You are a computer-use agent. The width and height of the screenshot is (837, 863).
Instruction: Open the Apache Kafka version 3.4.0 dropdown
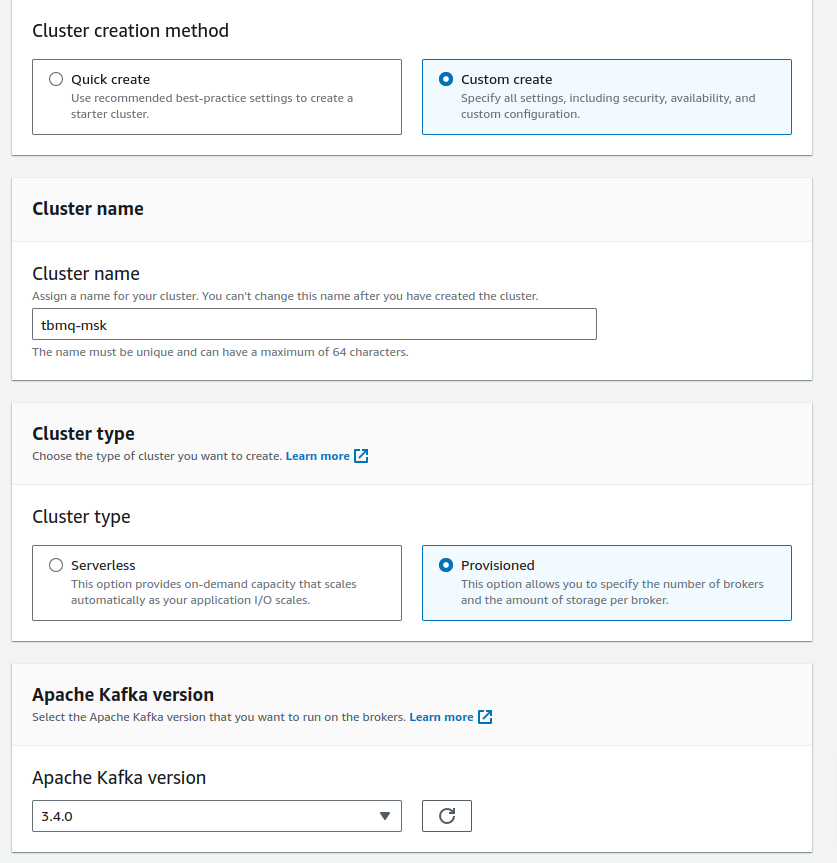point(200,816)
